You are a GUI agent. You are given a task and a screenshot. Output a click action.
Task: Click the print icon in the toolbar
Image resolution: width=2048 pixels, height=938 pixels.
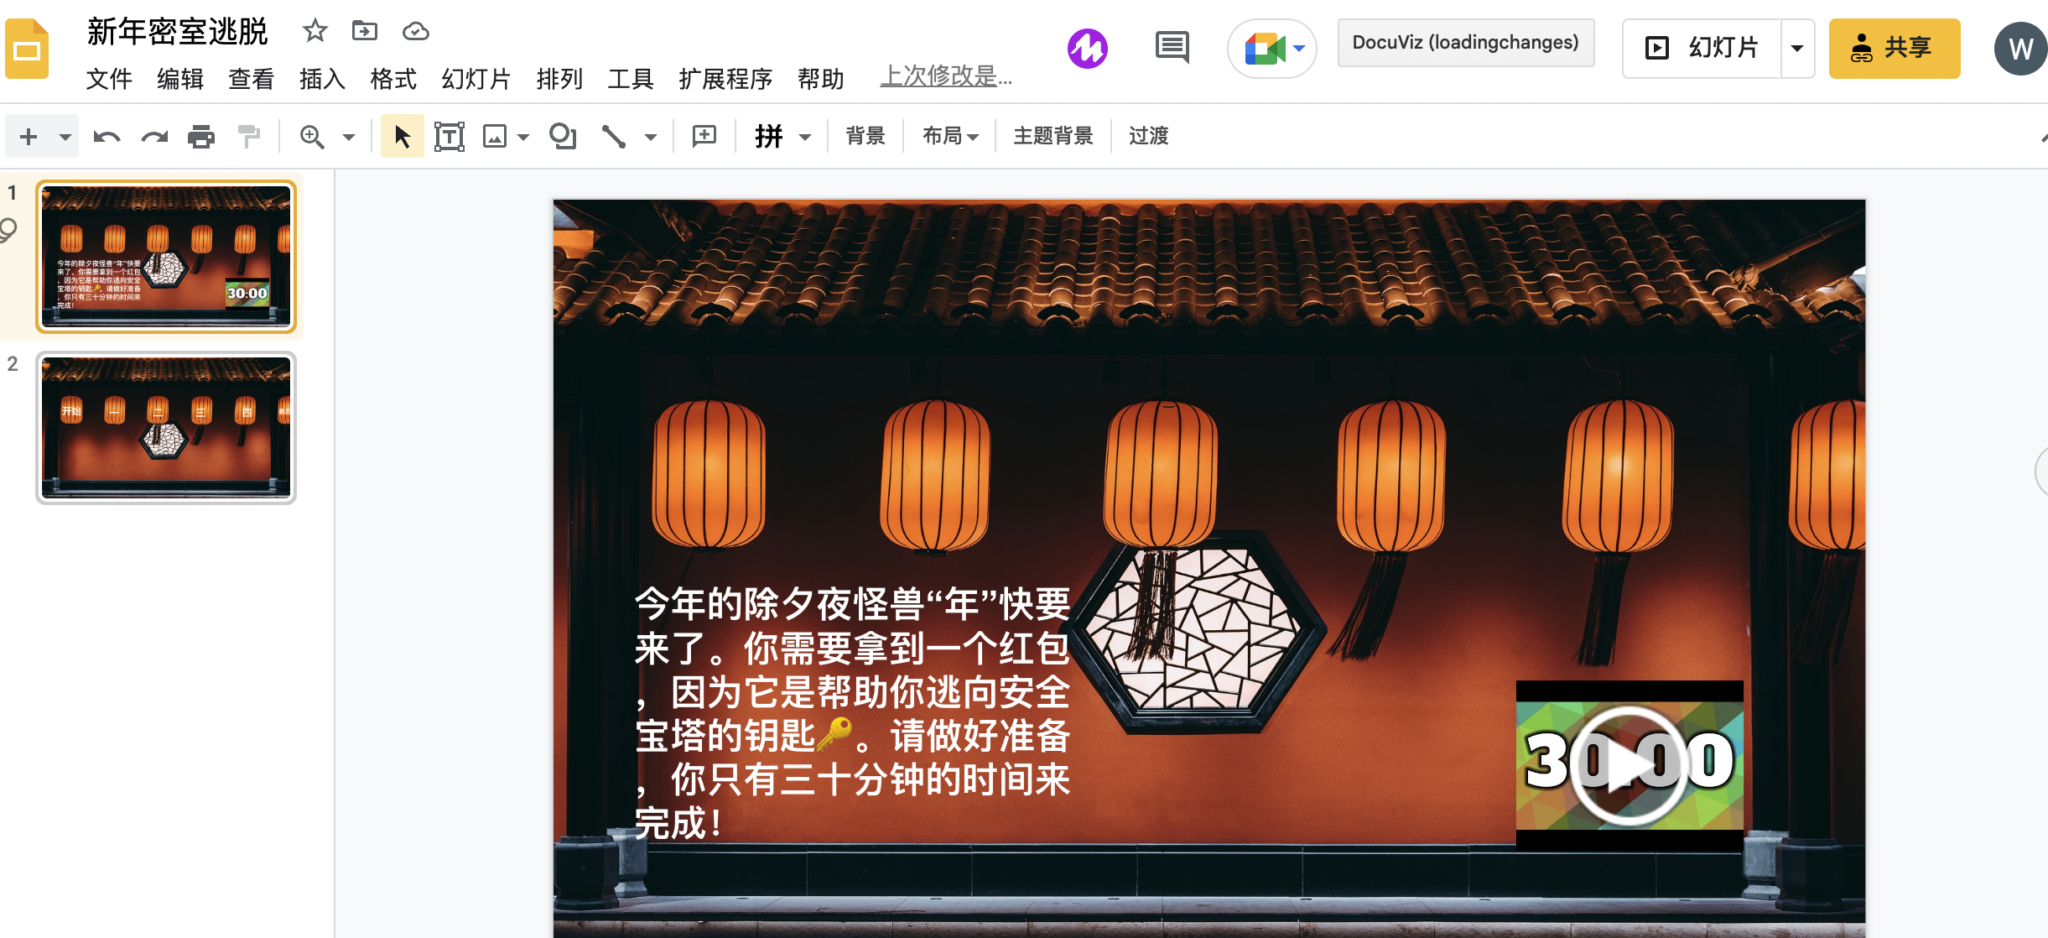click(201, 136)
